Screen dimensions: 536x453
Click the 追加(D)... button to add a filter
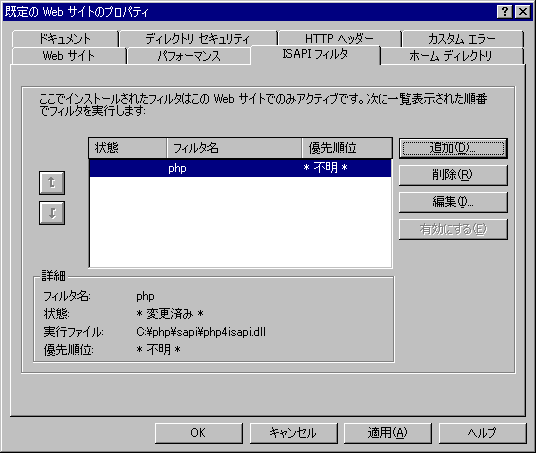(453, 148)
